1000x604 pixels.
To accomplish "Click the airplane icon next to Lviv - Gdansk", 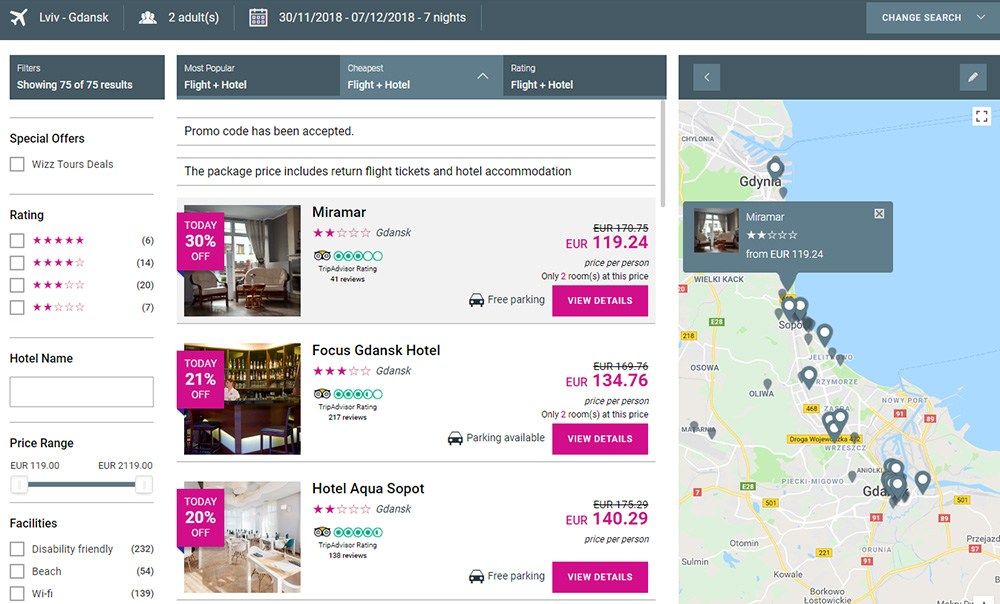I will click(18, 17).
